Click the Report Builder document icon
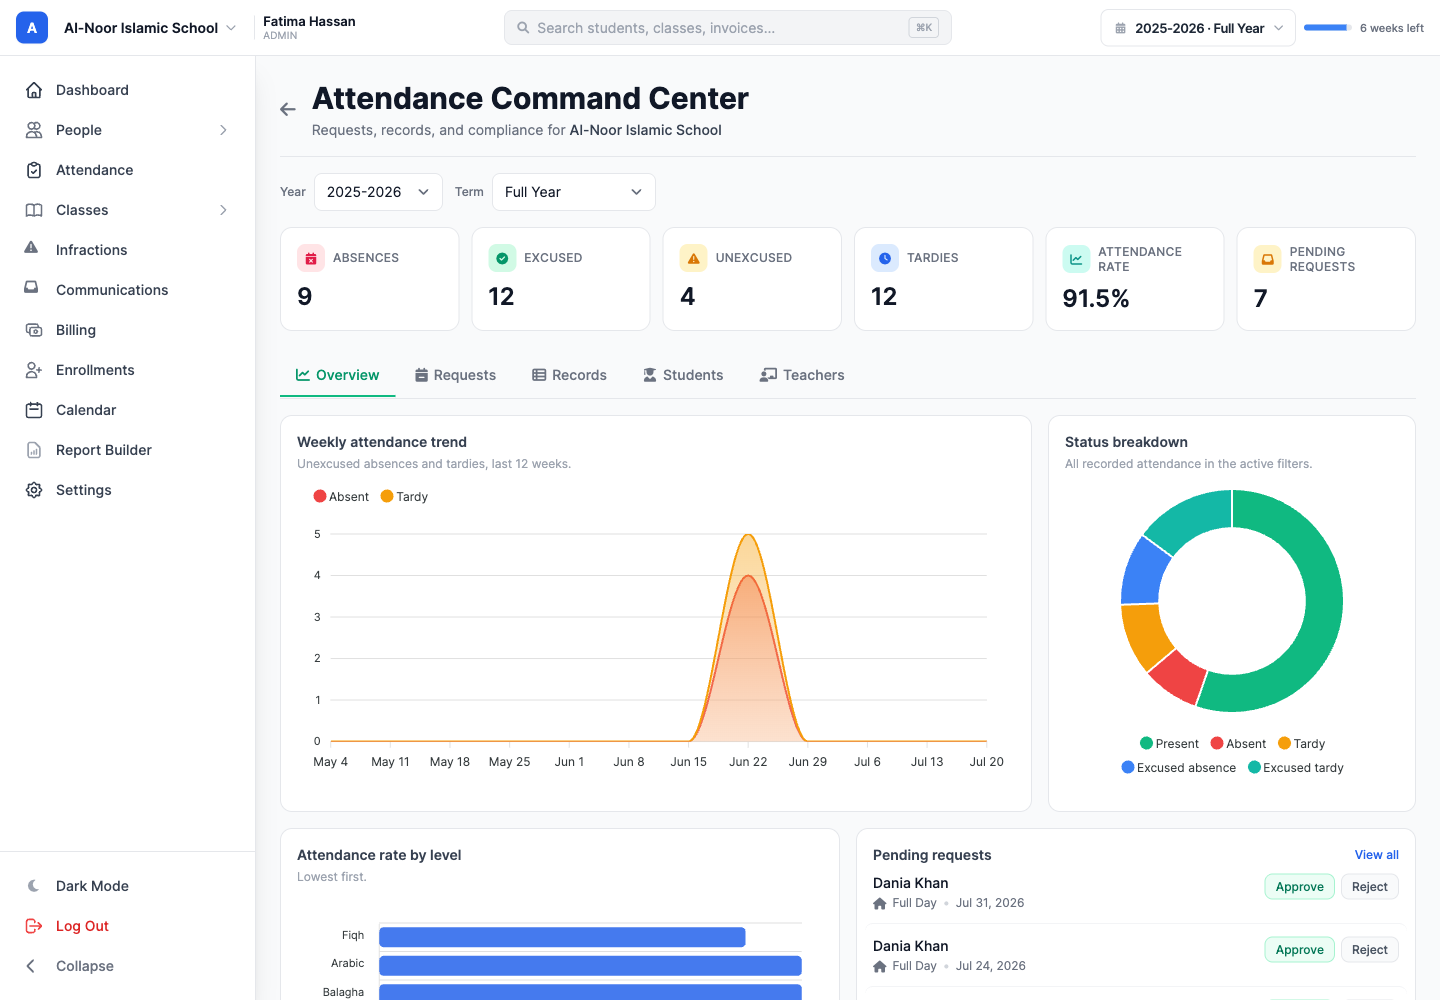This screenshot has width=1440, height=1000. [x=34, y=450]
